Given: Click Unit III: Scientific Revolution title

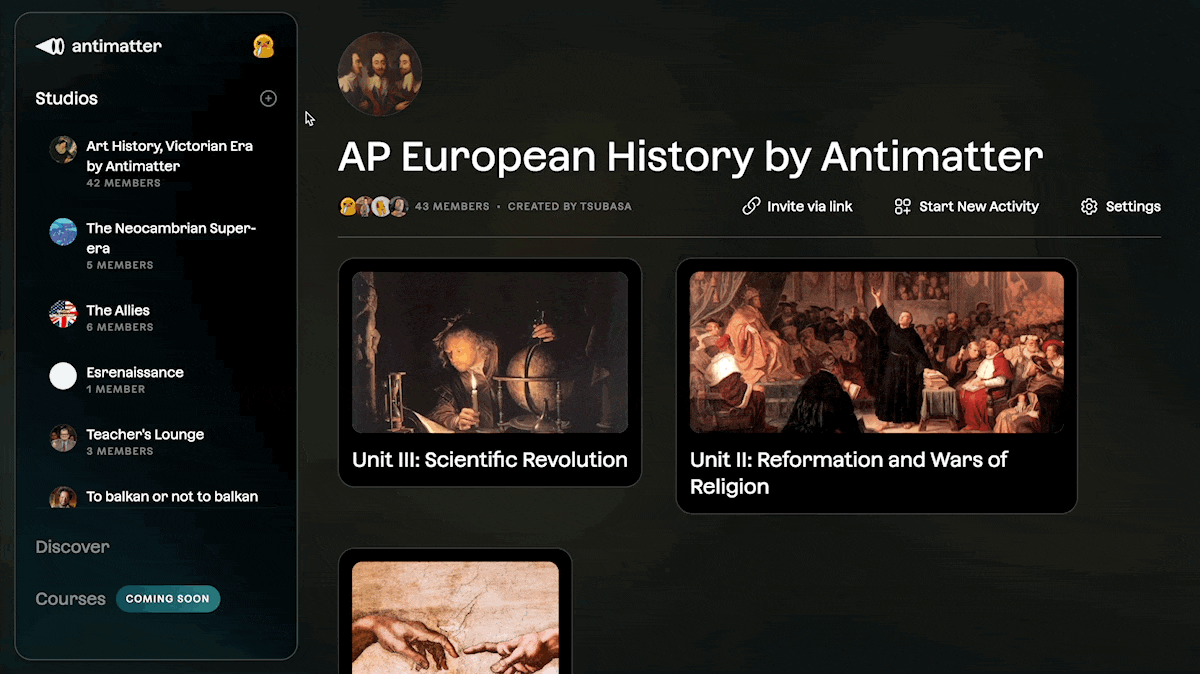Looking at the screenshot, I should [490, 460].
